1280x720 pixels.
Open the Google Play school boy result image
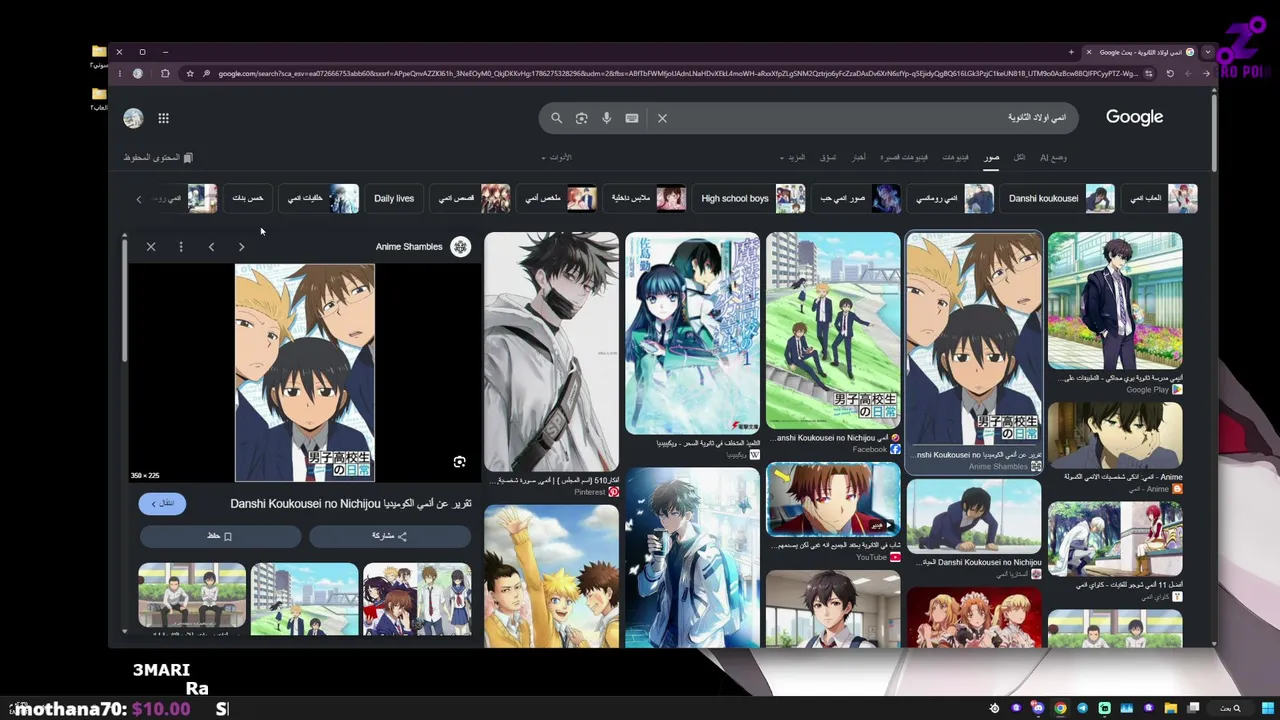tap(1115, 300)
